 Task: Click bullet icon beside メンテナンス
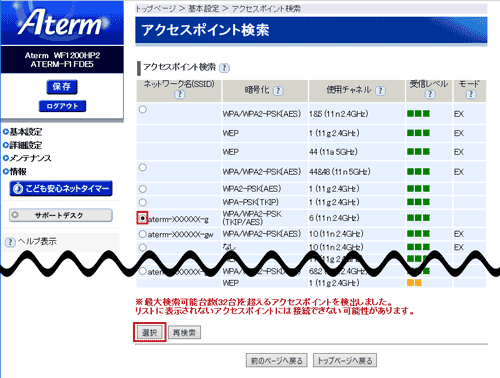coord(6,158)
